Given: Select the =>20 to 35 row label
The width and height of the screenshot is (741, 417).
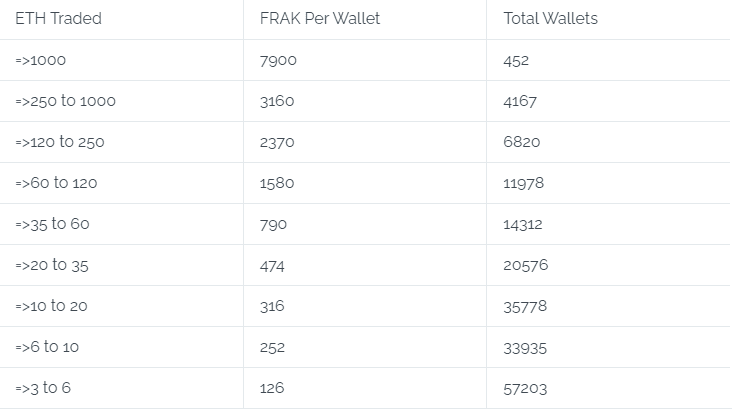Looking at the screenshot, I should 52,265.
